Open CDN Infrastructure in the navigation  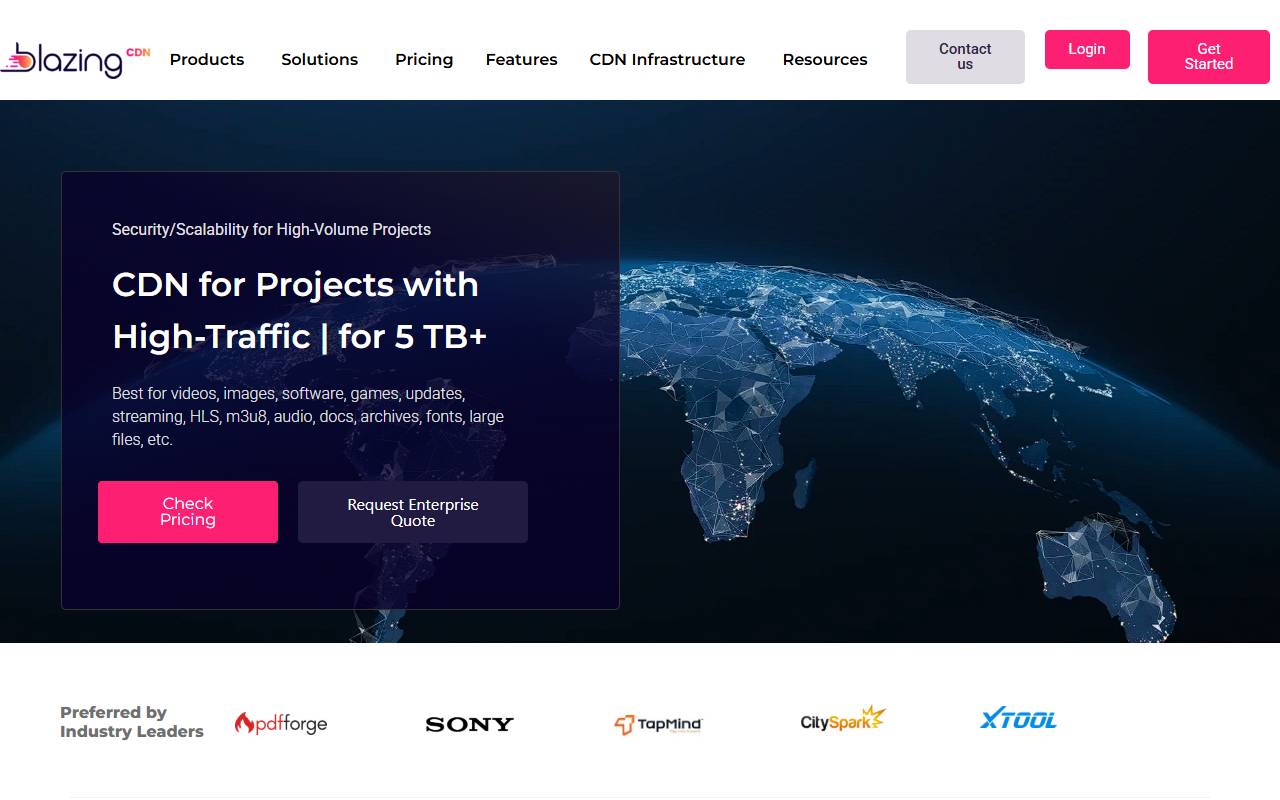(x=667, y=60)
